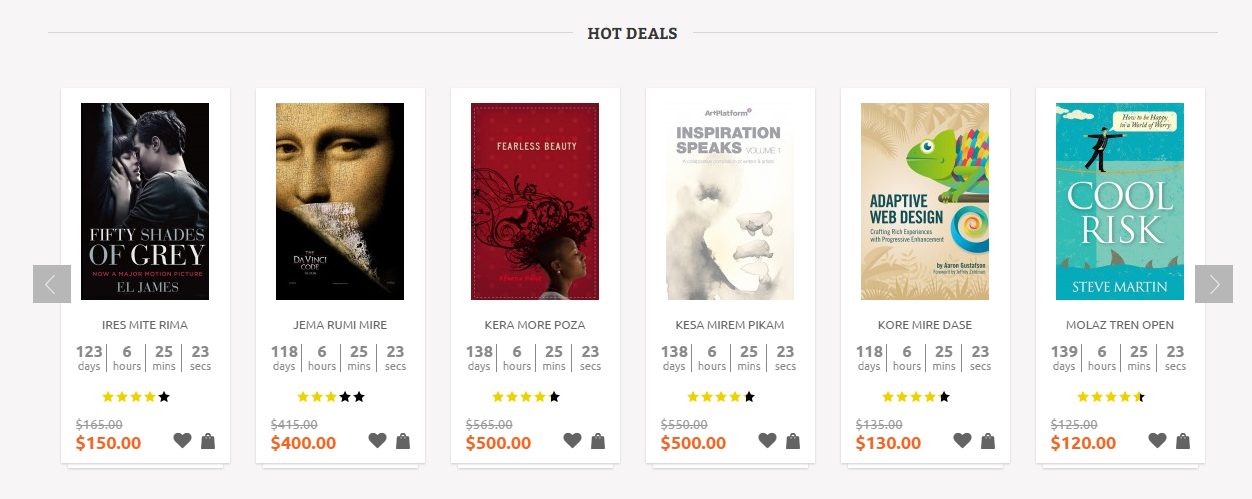Select the Da Vinci Code cover image
Screen dimensions: 1252x499
[x=340, y=201]
